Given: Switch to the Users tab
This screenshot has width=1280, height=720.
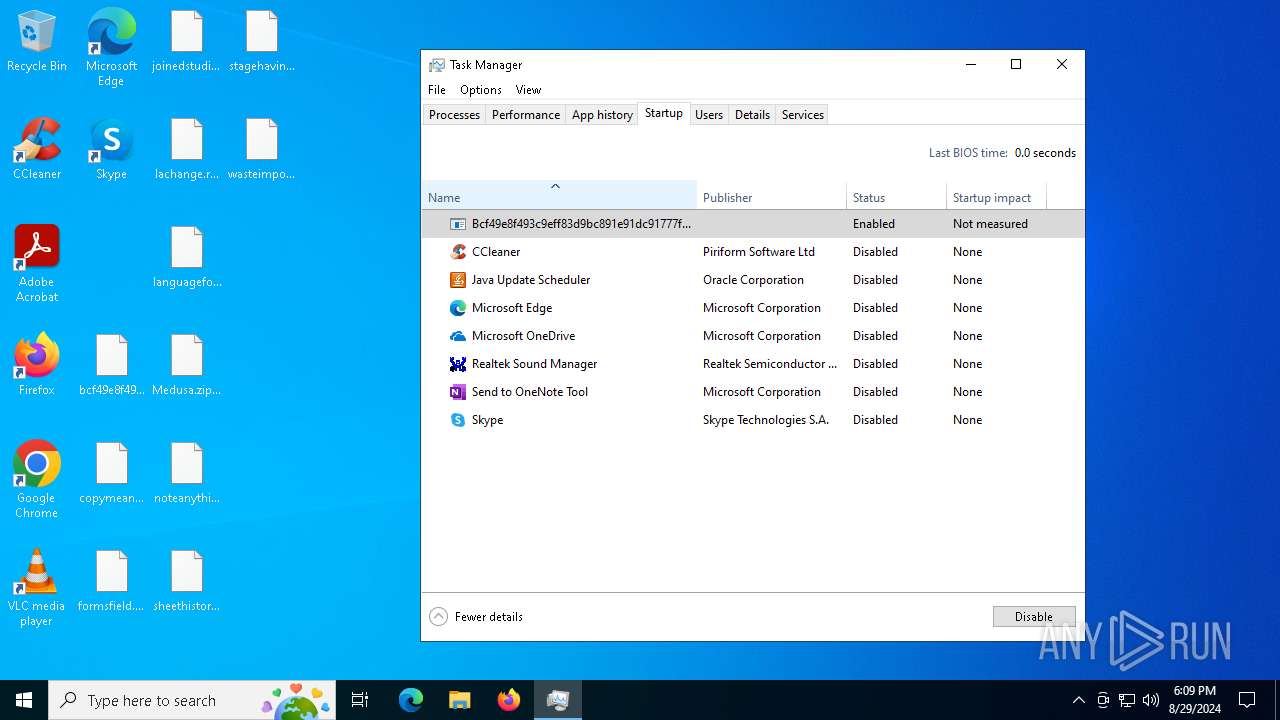Looking at the screenshot, I should [709, 115].
